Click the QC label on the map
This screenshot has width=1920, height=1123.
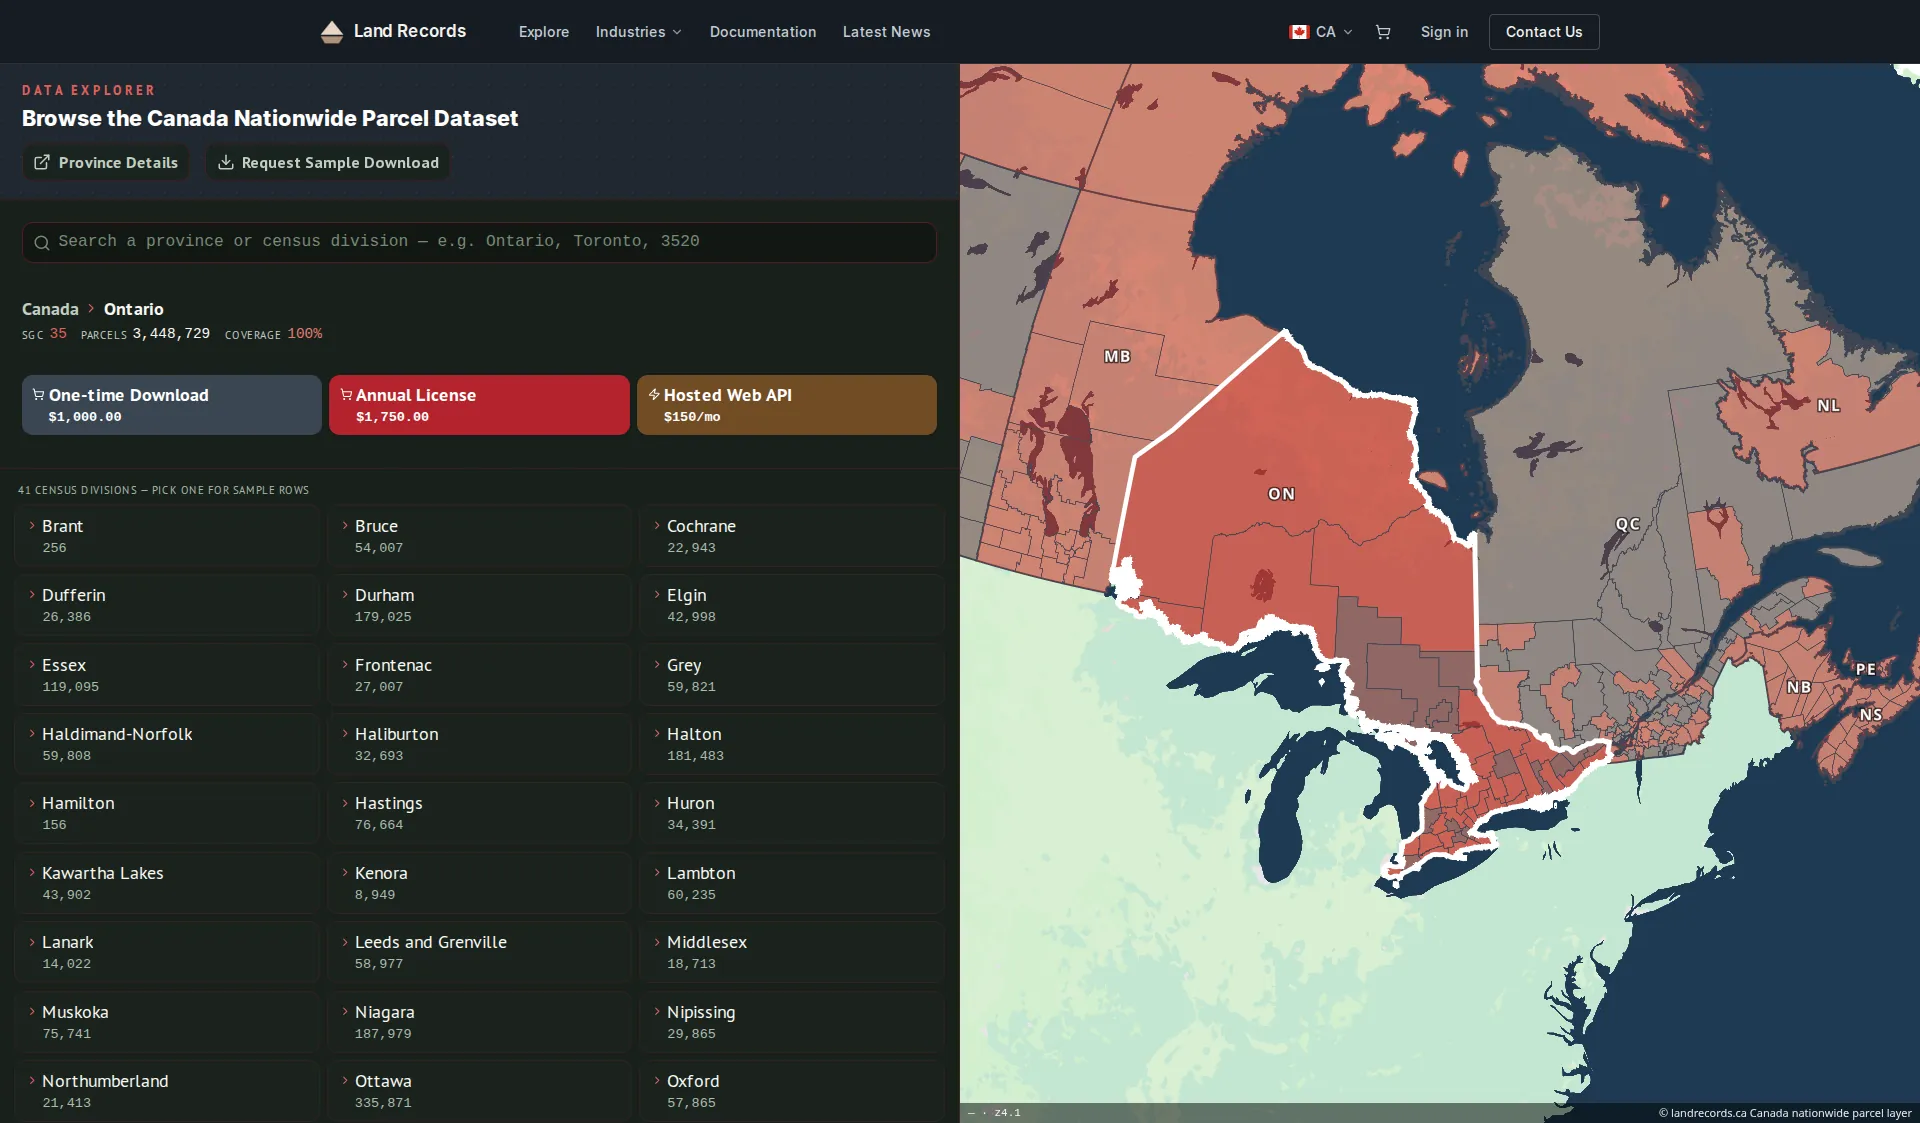(x=1627, y=524)
